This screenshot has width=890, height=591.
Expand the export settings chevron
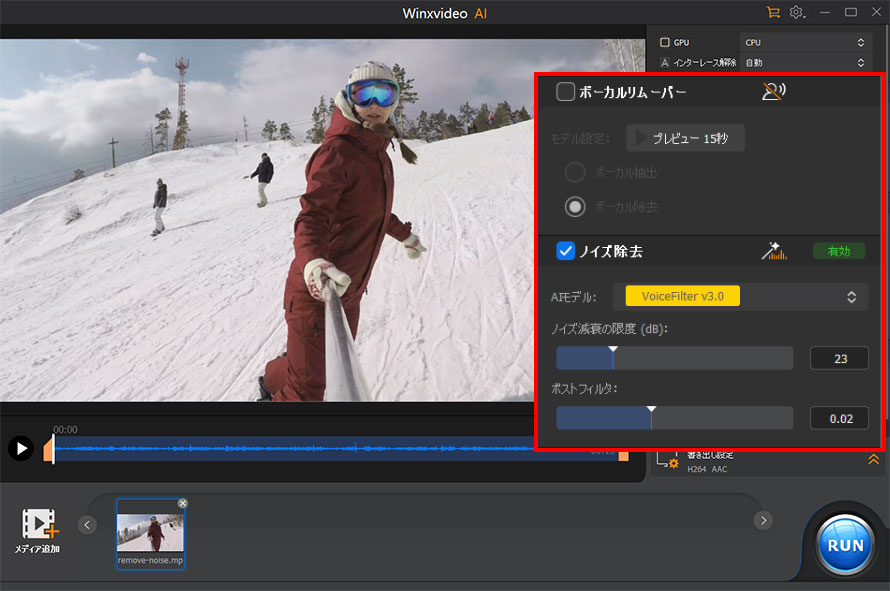click(x=873, y=459)
